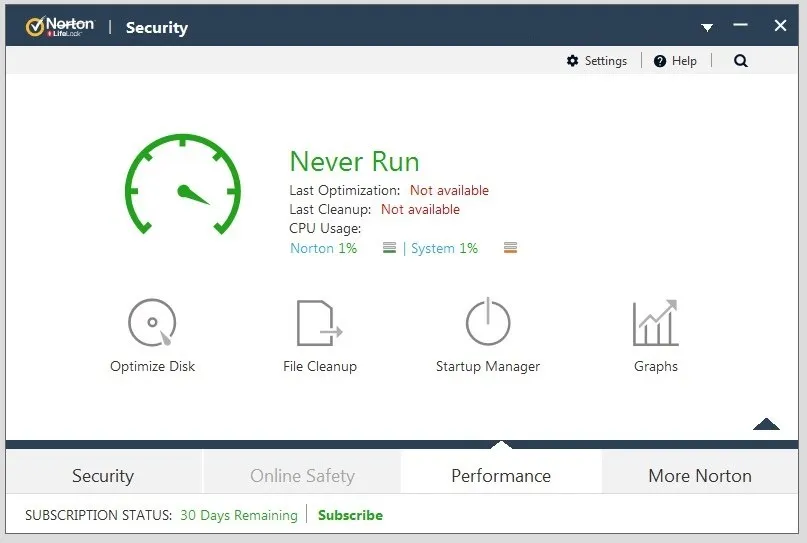Click the green speedometer performance gauge
The height and width of the screenshot is (543, 807).
point(183,184)
